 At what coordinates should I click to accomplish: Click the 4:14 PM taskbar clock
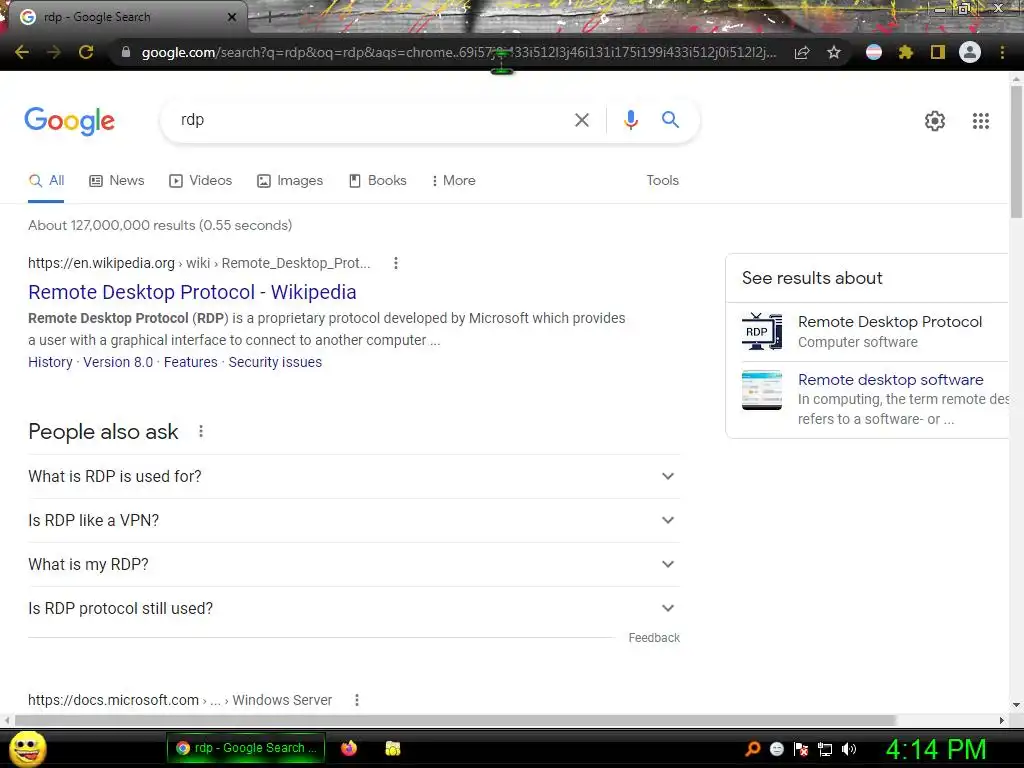[x=935, y=749]
